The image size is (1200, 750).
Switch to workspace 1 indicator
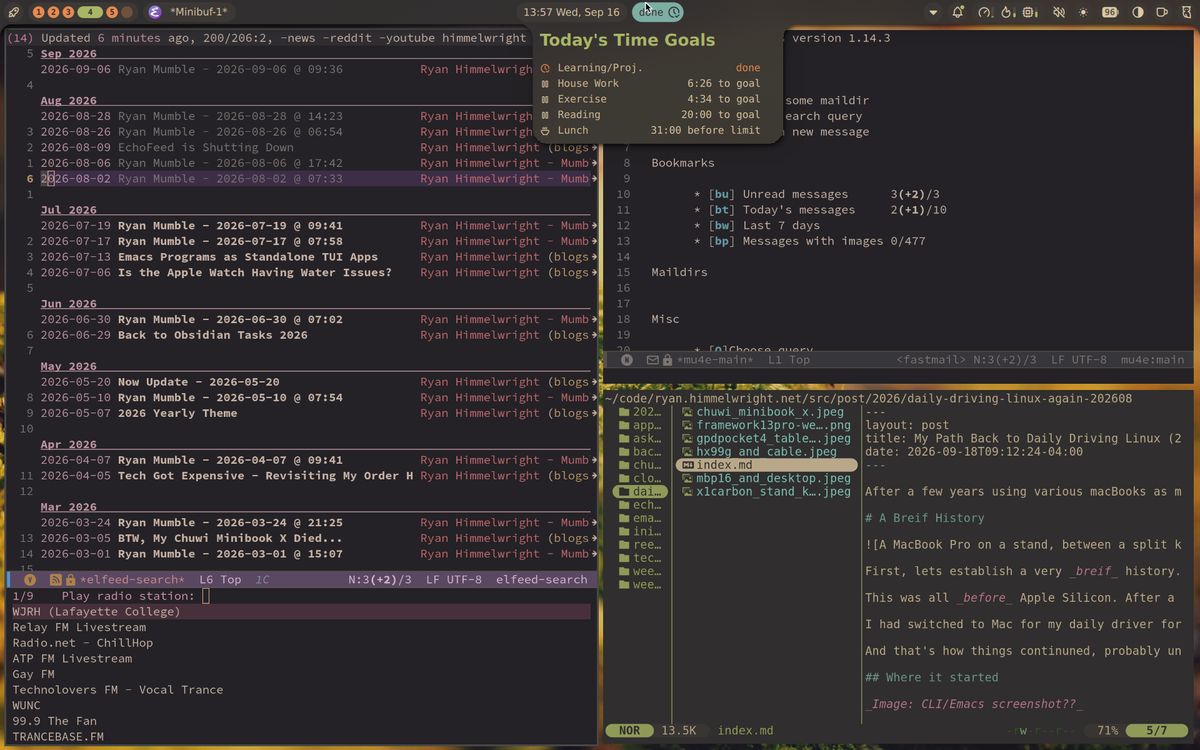tap(39, 12)
